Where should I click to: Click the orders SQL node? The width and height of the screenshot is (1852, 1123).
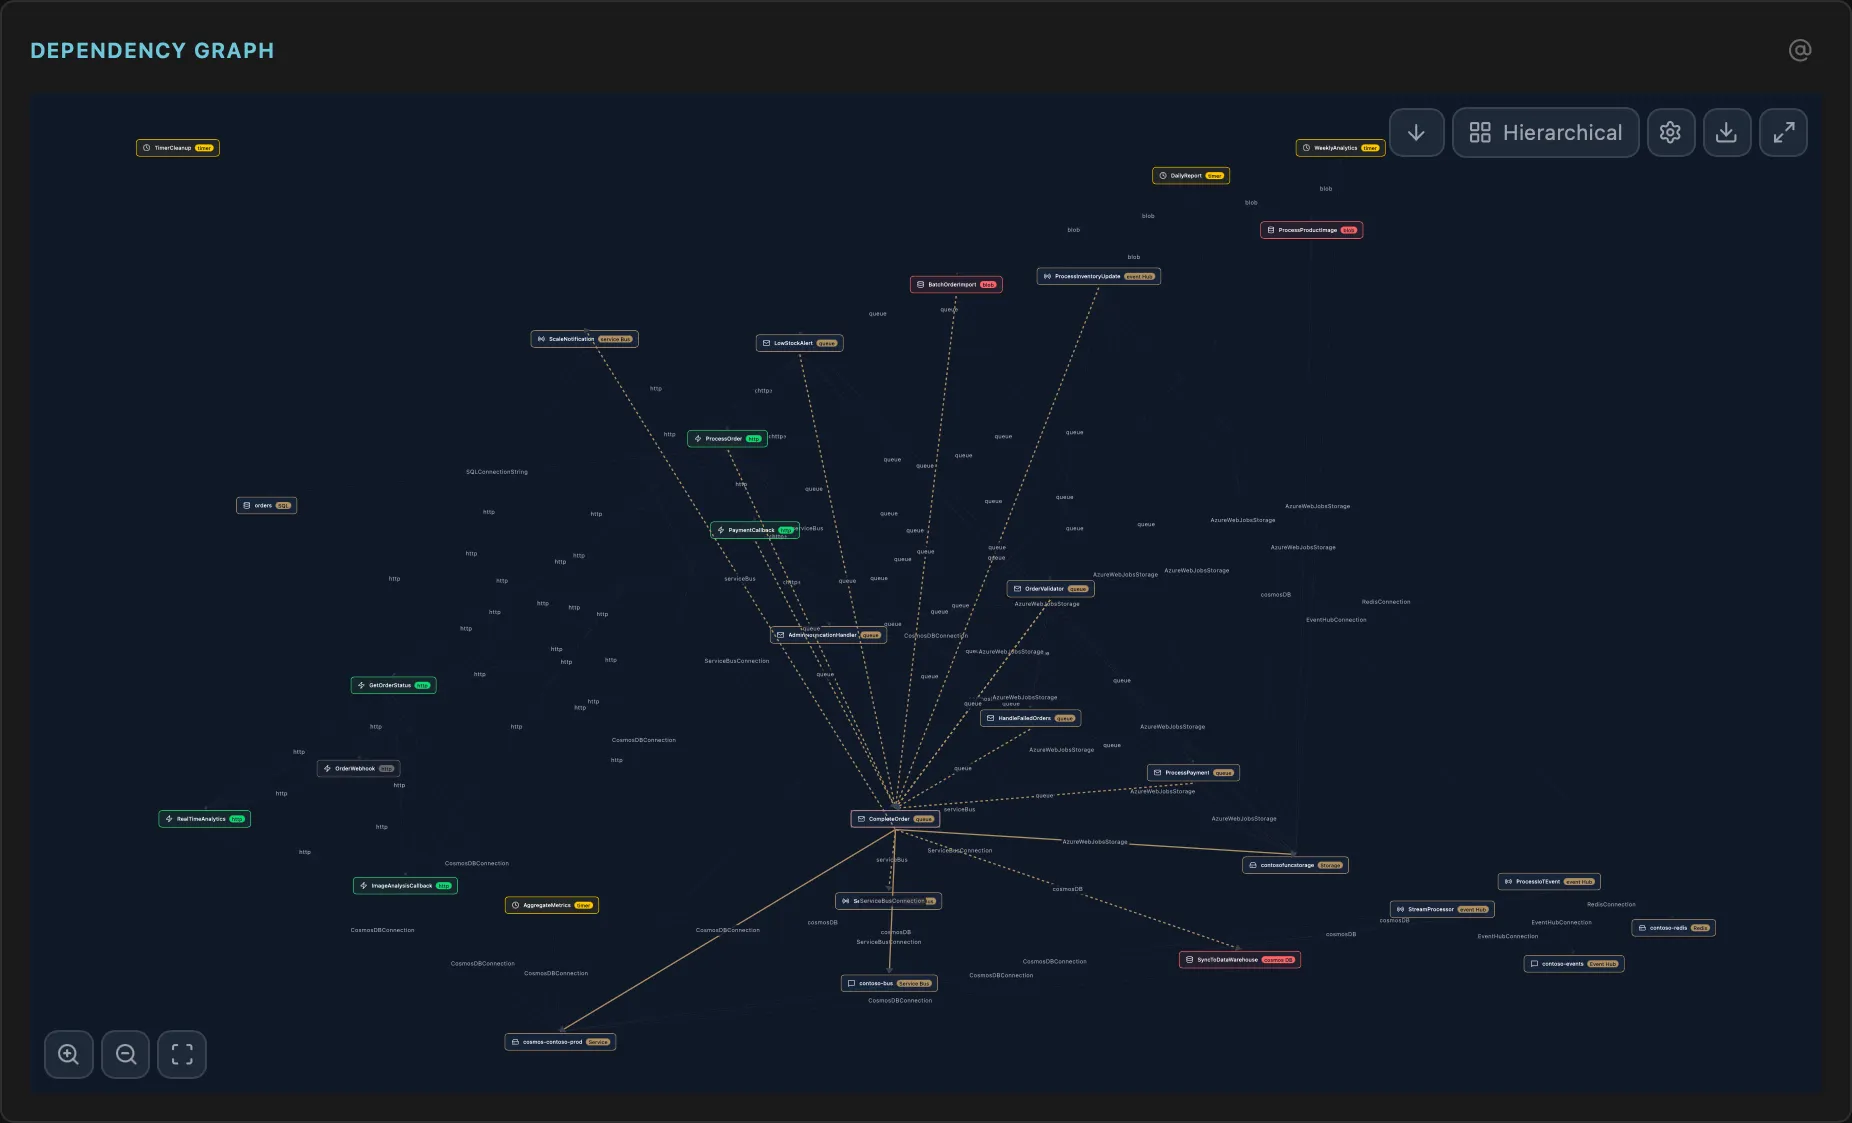266,505
